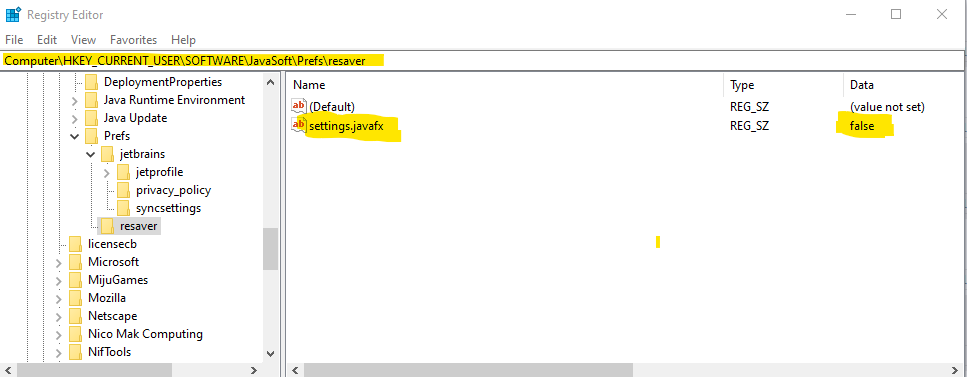This screenshot has height=377, width=967.
Task: Click tree pane scroll up arrow
Action: point(270,81)
